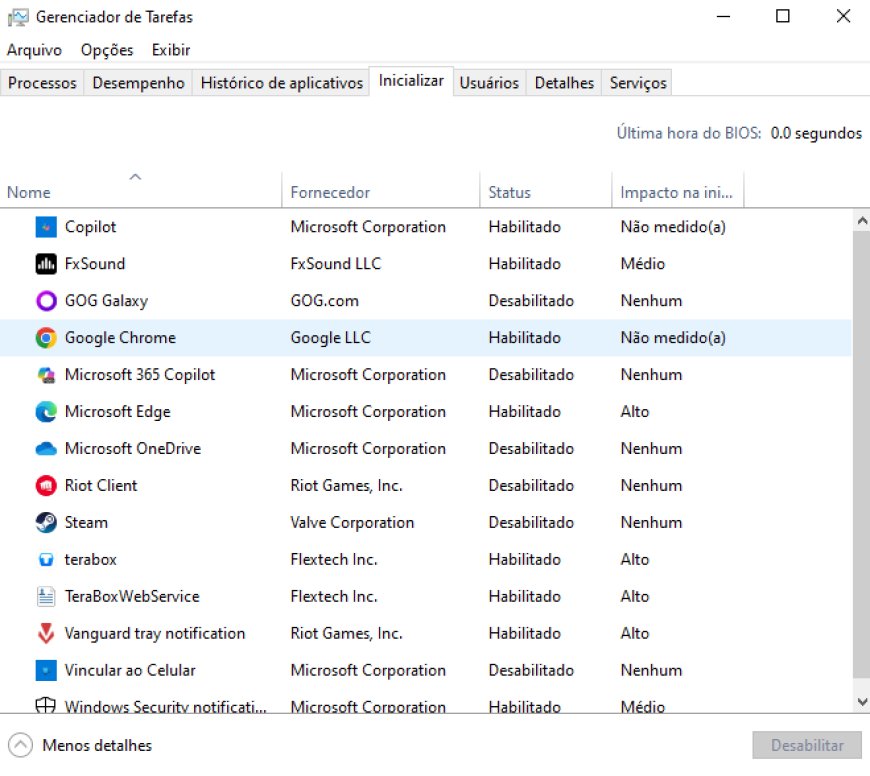This screenshot has width=870, height=776.
Task: Click Médio impact in FxSound row
Action: click(x=643, y=264)
